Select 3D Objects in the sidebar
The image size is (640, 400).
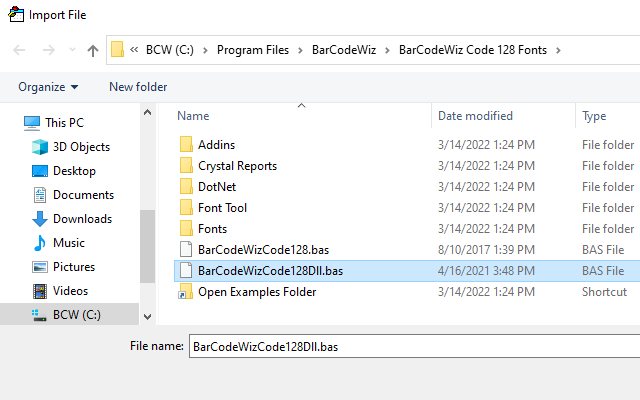[x=81, y=147]
